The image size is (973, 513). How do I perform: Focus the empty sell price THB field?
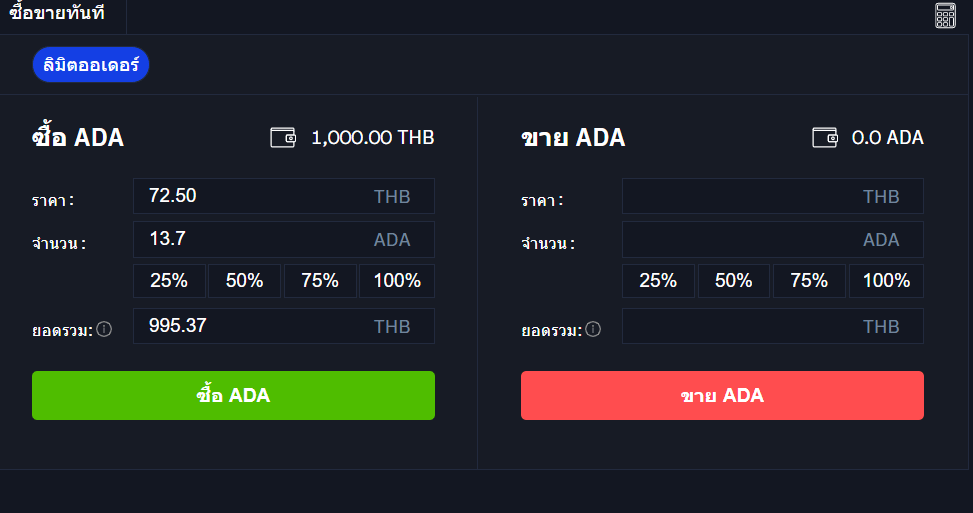(x=773, y=196)
